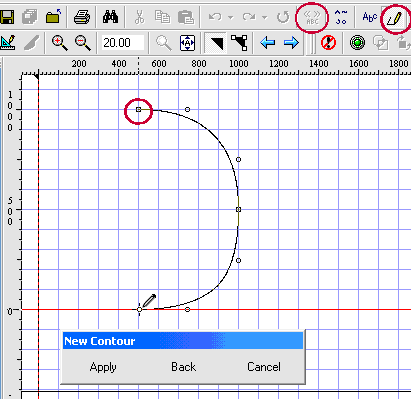
Task: Expand the Redo history dropdown arrow
Action: (x=264, y=17)
